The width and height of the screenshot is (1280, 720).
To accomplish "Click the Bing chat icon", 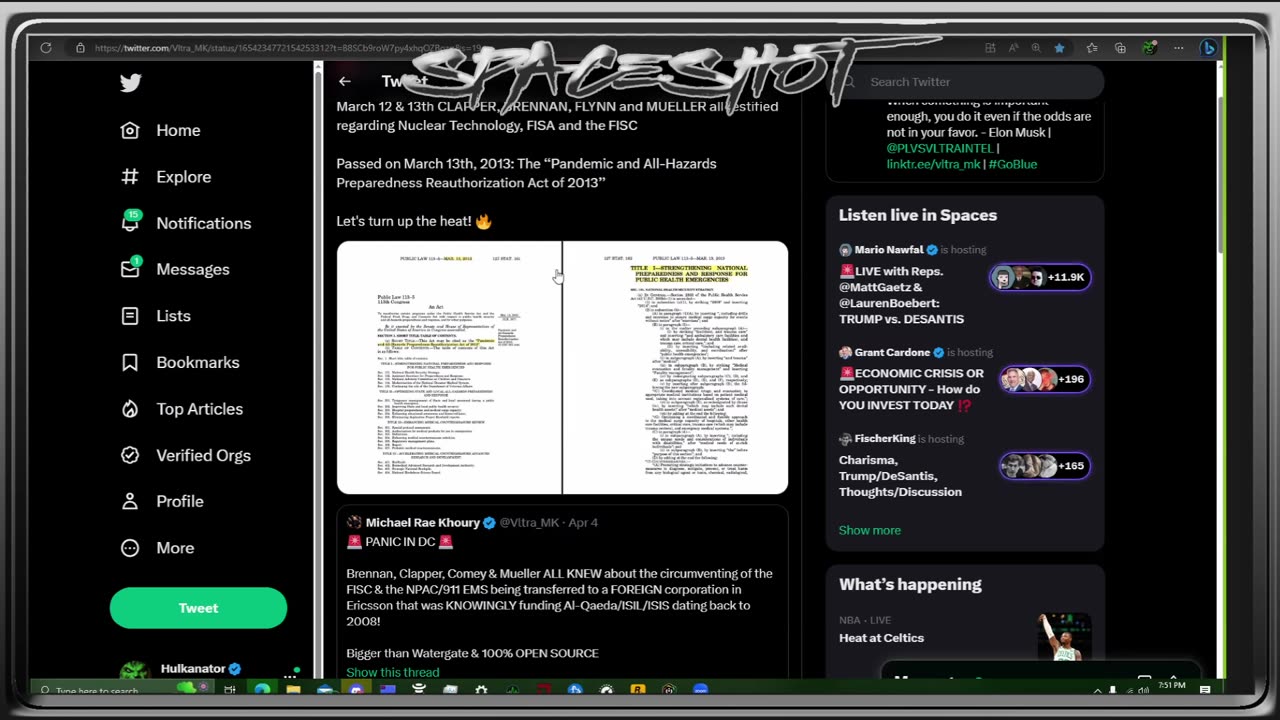I will coord(1208,48).
